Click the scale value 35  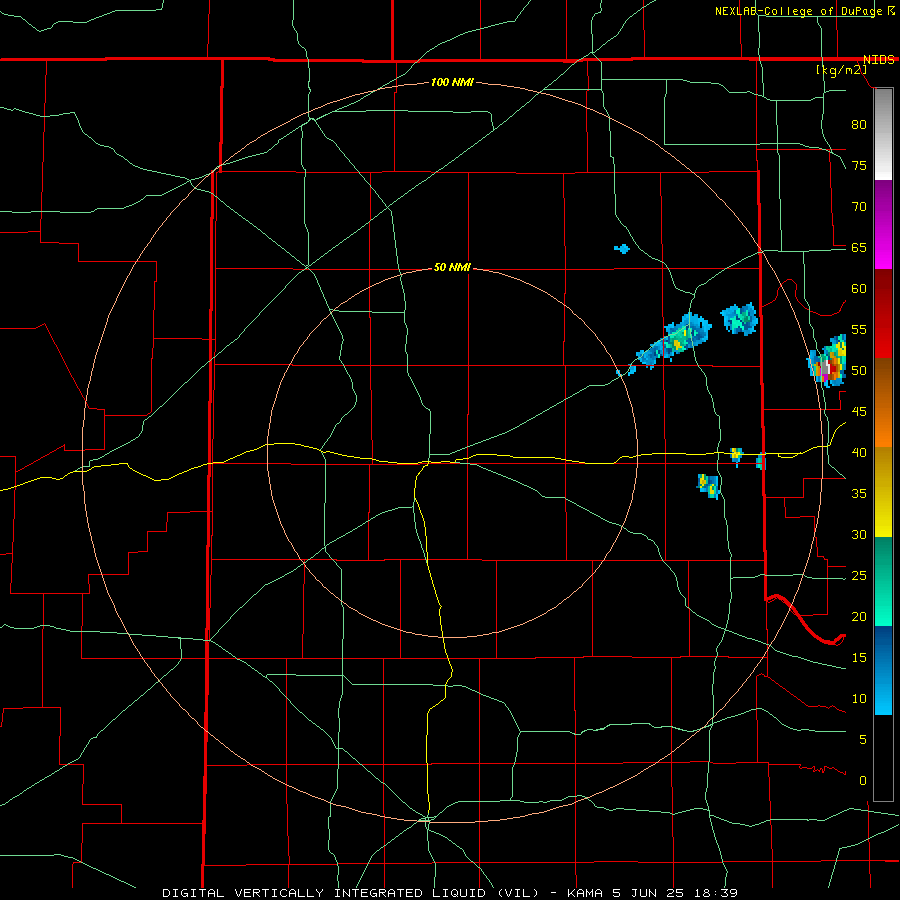coord(859,494)
